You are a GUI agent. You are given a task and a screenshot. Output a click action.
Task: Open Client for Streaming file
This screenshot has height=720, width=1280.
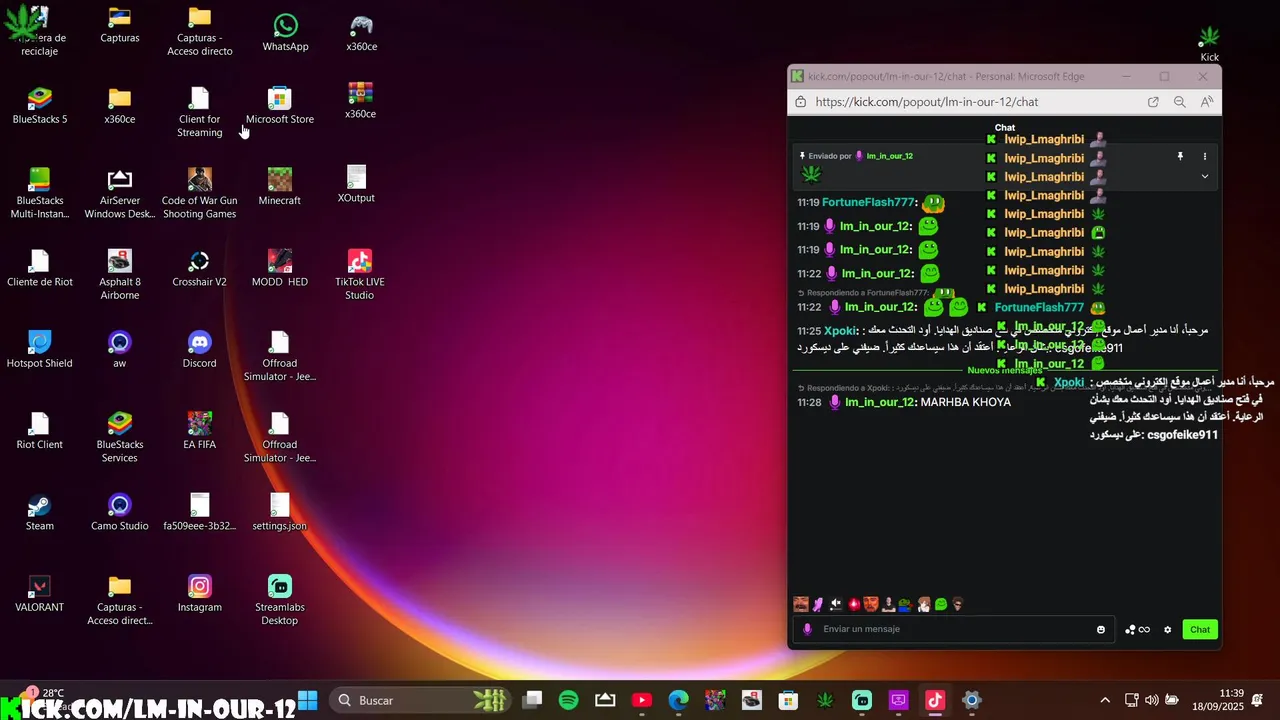pyautogui.click(x=200, y=112)
